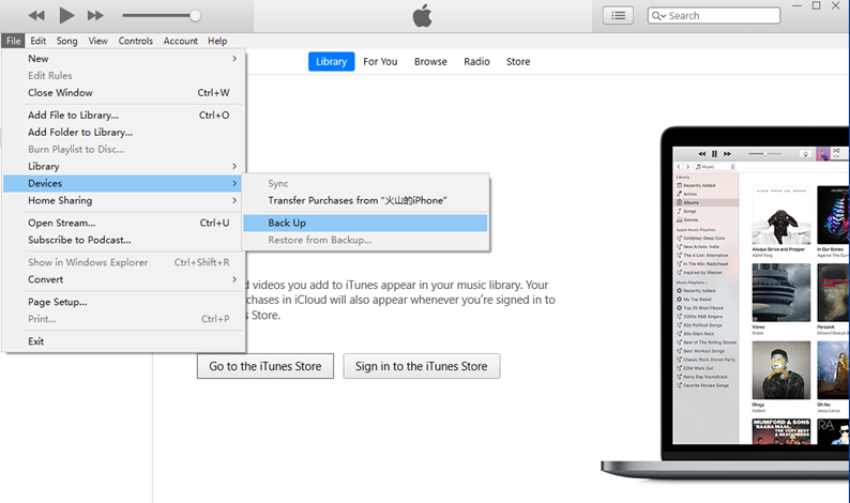Switch to the Store tab
The height and width of the screenshot is (503, 850).
point(518,62)
